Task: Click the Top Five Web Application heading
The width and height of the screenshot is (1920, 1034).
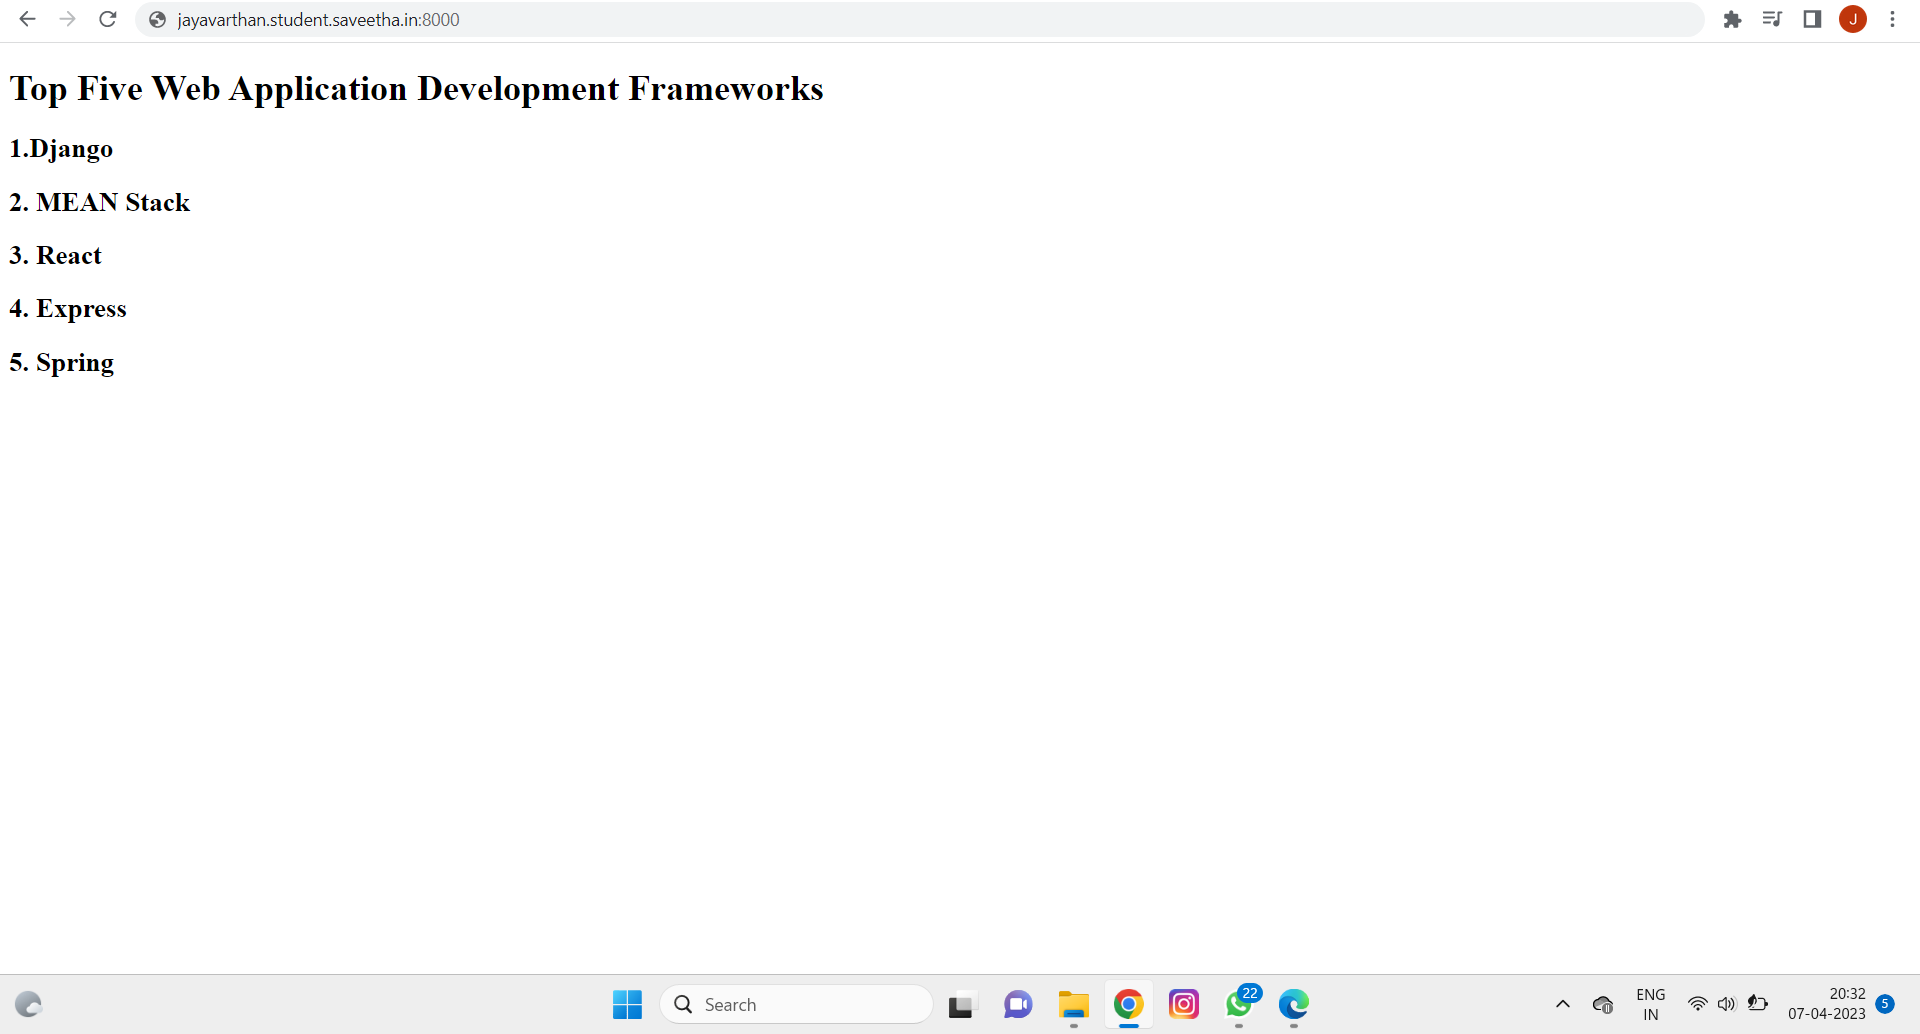Action: click(x=416, y=89)
